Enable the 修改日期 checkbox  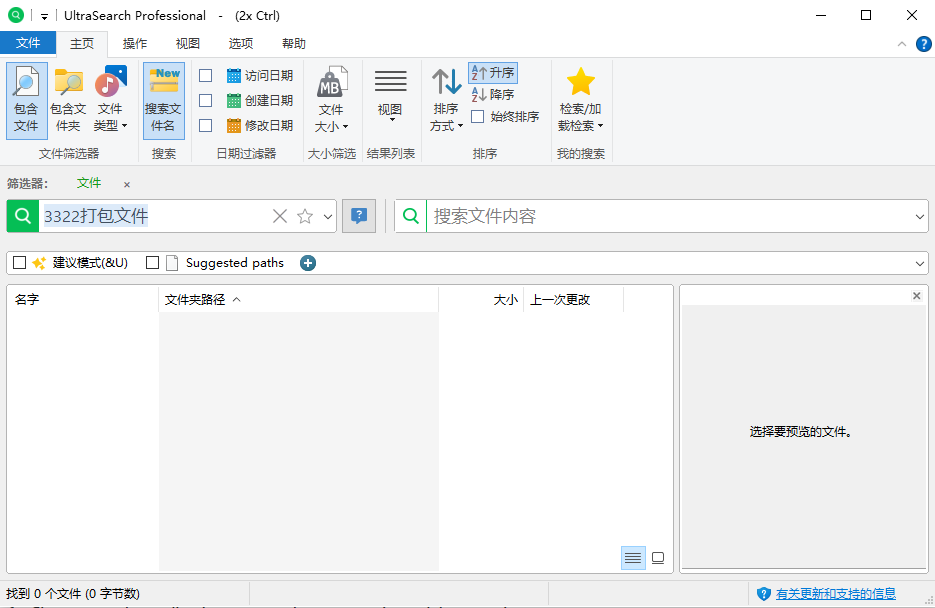point(206,126)
